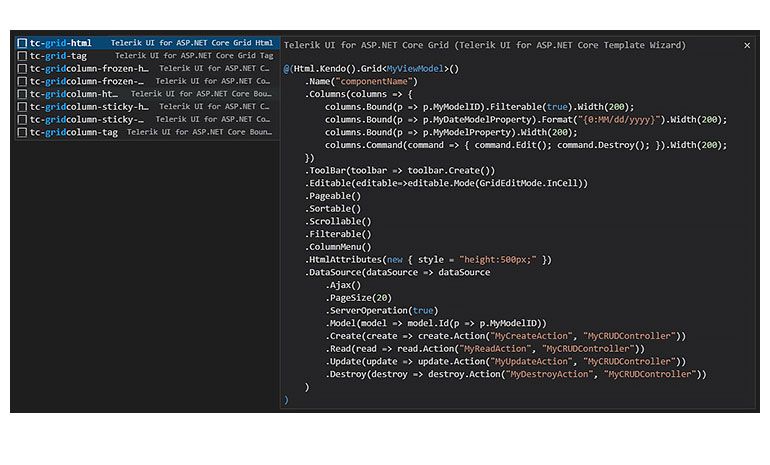
Task: Click the .ServerOperation(true) line
Action: click(382, 311)
